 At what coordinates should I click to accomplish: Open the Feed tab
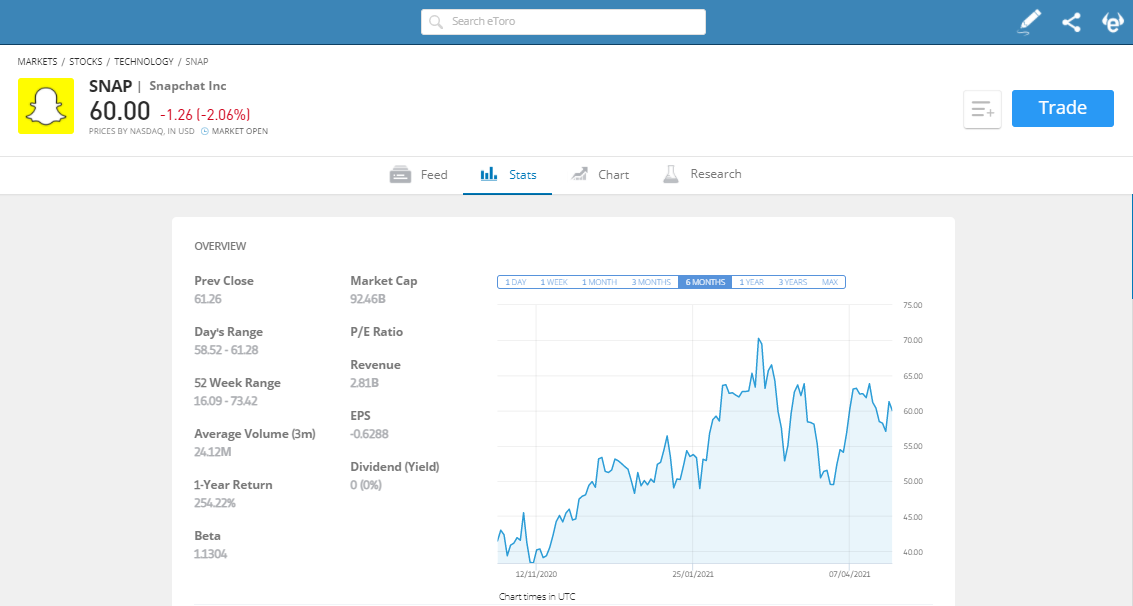pyautogui.click(x=418, y=175)
